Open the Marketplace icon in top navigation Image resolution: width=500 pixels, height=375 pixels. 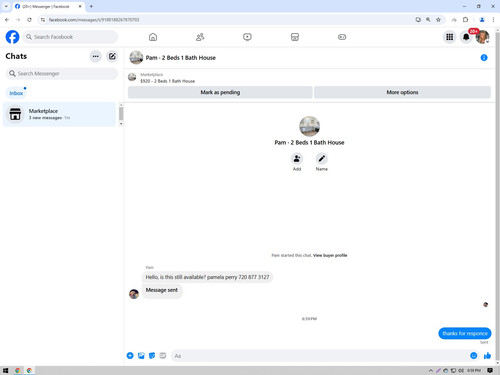tap(295, 37)
